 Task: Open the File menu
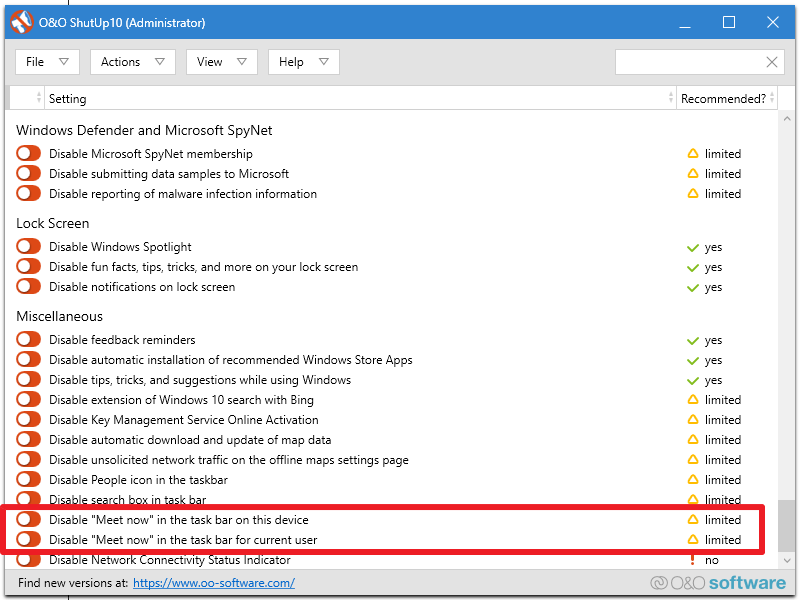[x=47, y=62]
